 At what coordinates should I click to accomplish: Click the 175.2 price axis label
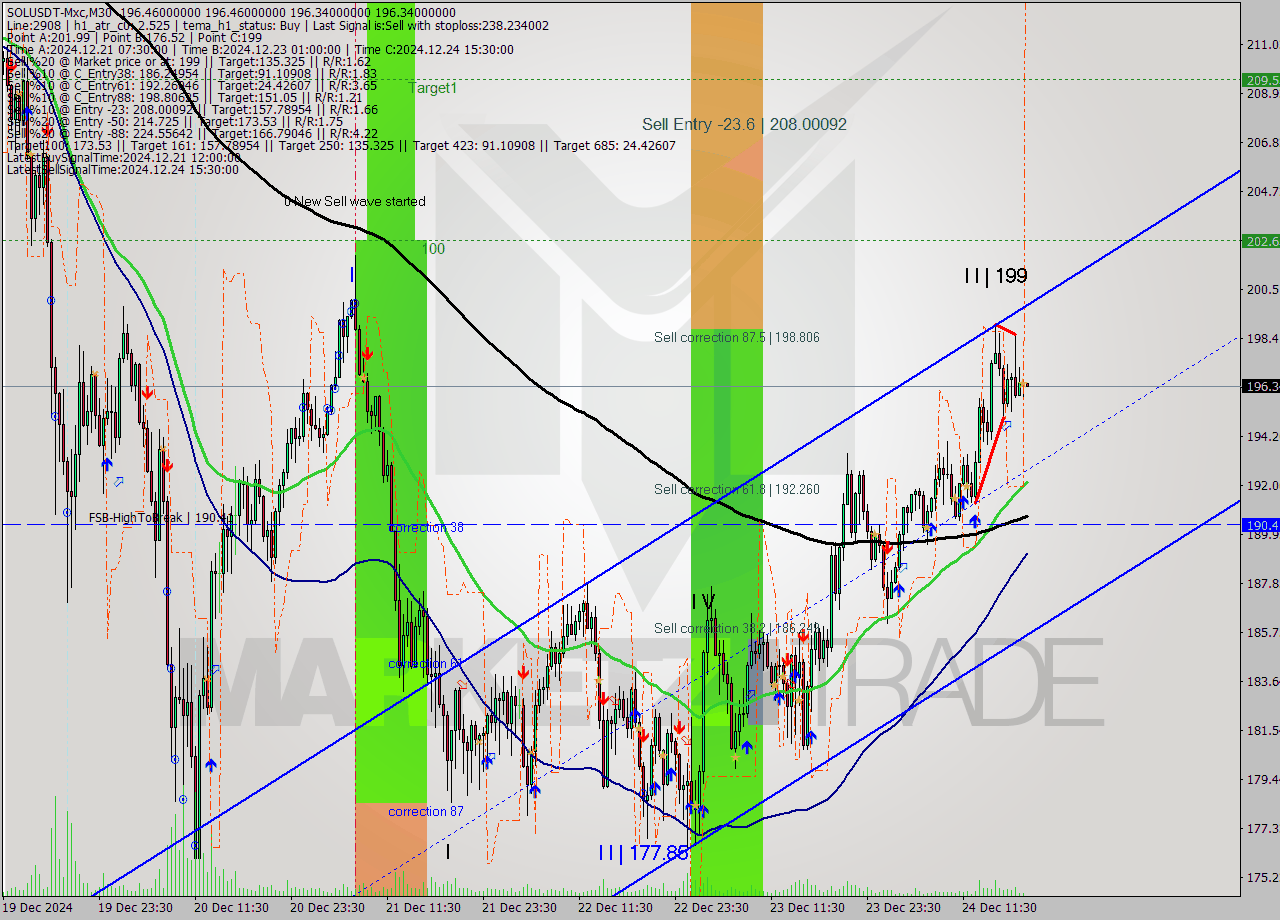(x=1262, y=877)
